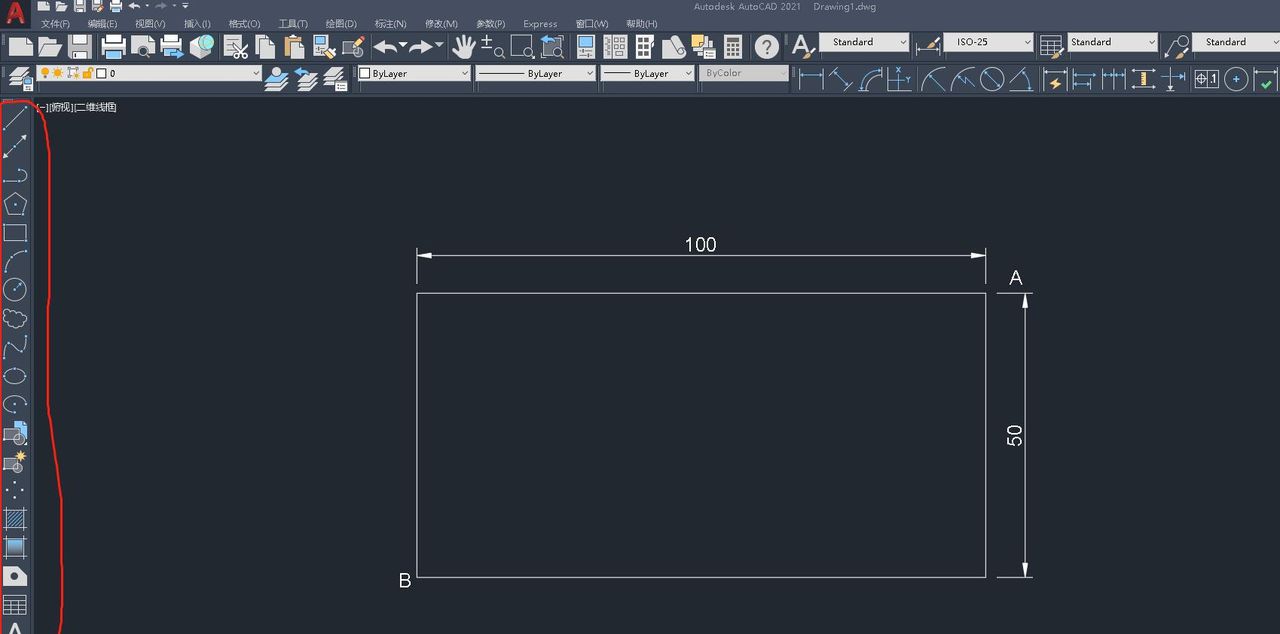Image resolution: width=1280 pixels, height=634 pixels.
Task: Click the Zoom realtime icon
Action: click(x=492, y=46)
